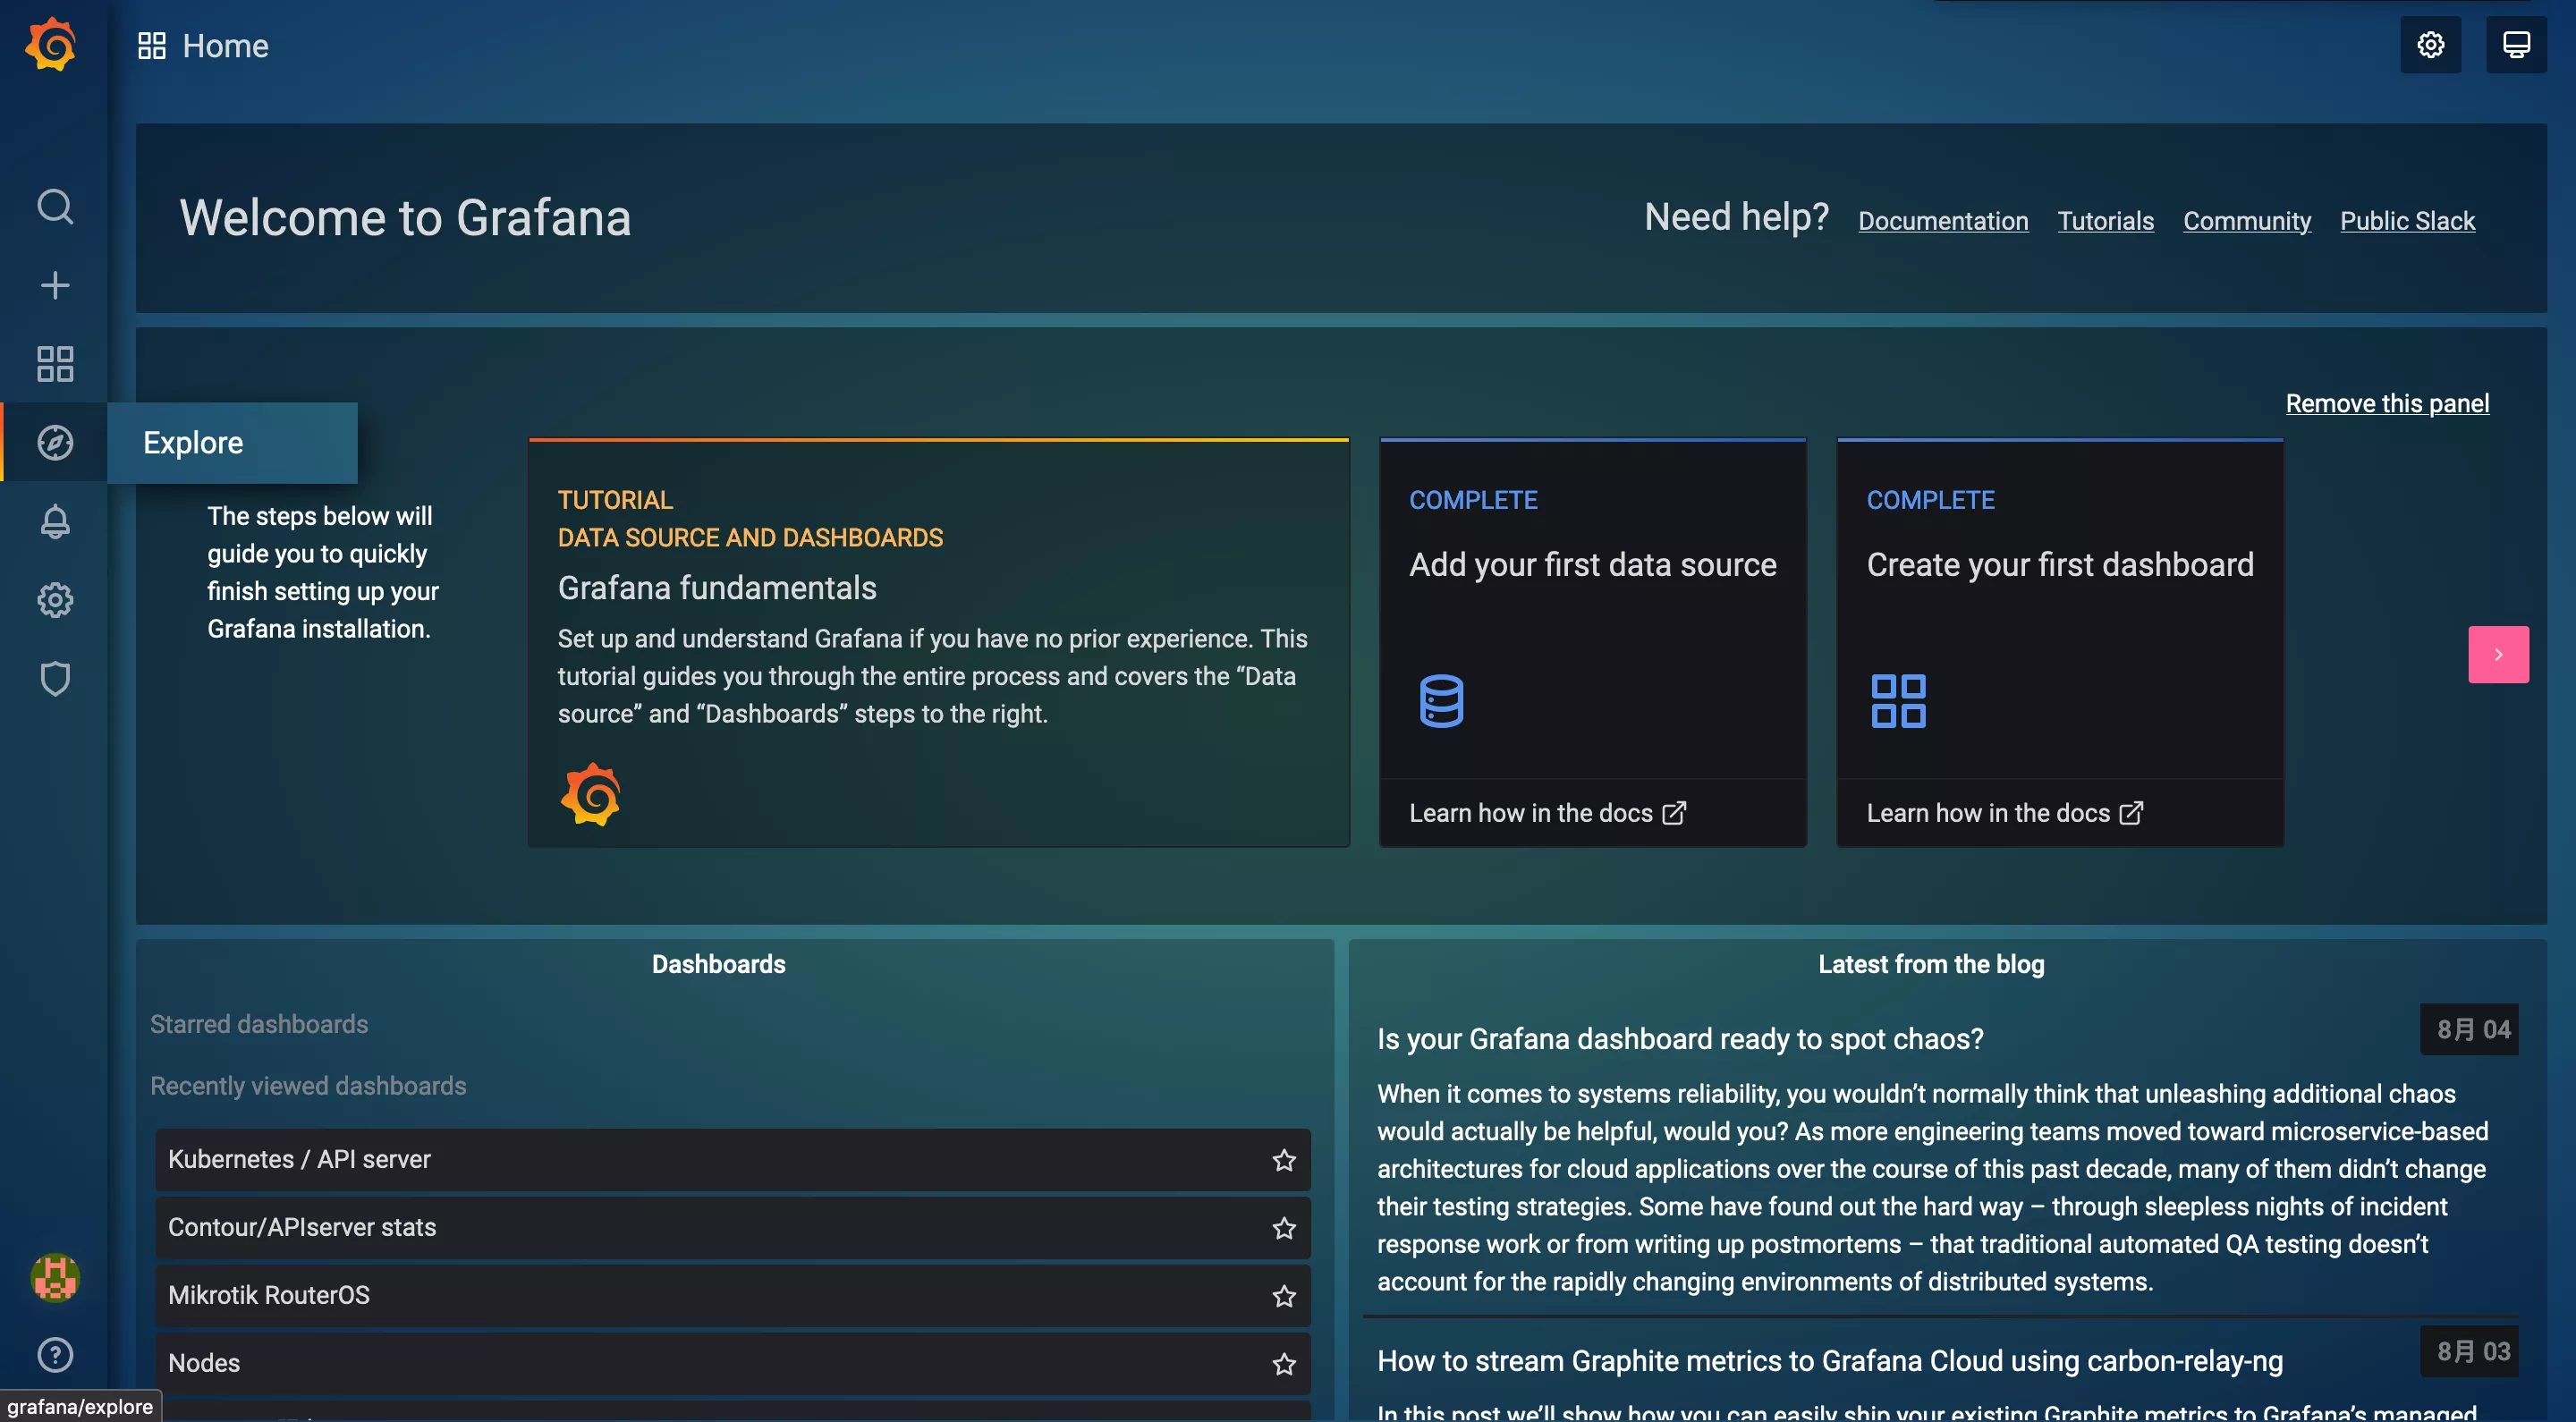Open the Alerting bell icon
The height and width of the screenshot is (1422, 2576).
coord(55,521)
